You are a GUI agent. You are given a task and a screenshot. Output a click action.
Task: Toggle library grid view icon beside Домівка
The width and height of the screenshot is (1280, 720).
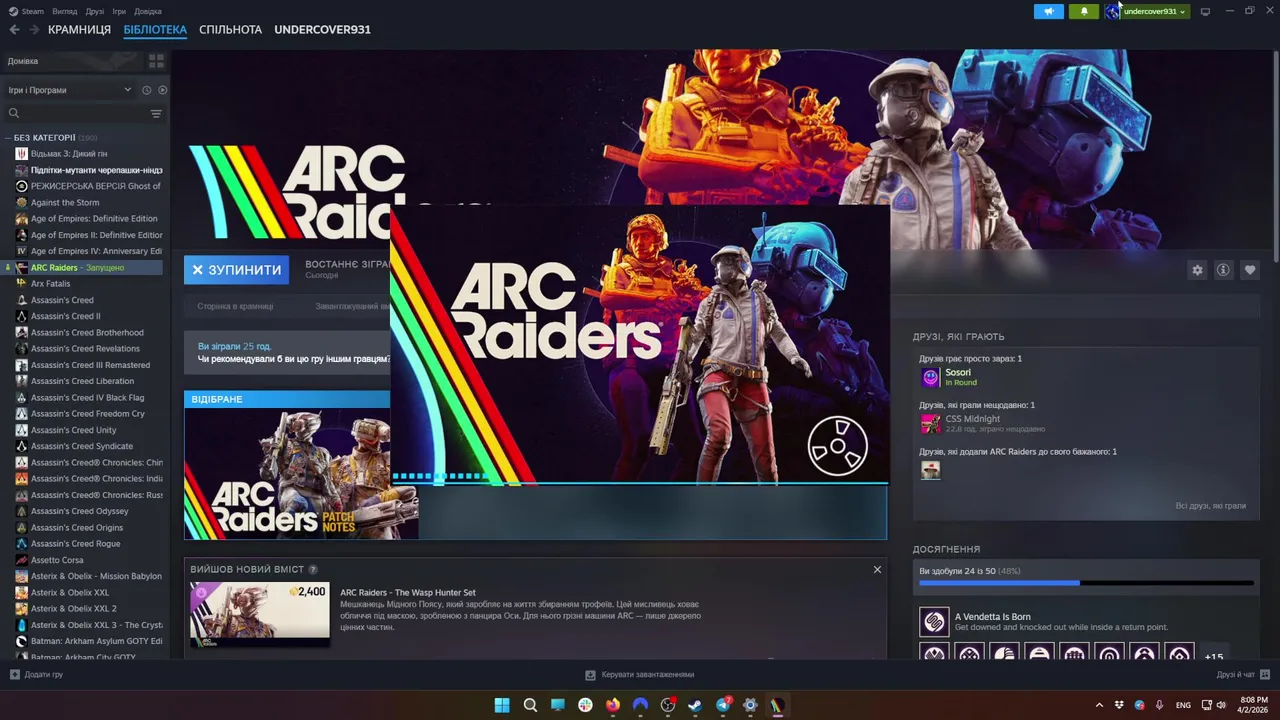pyautogui.click(x=156, y=61)
